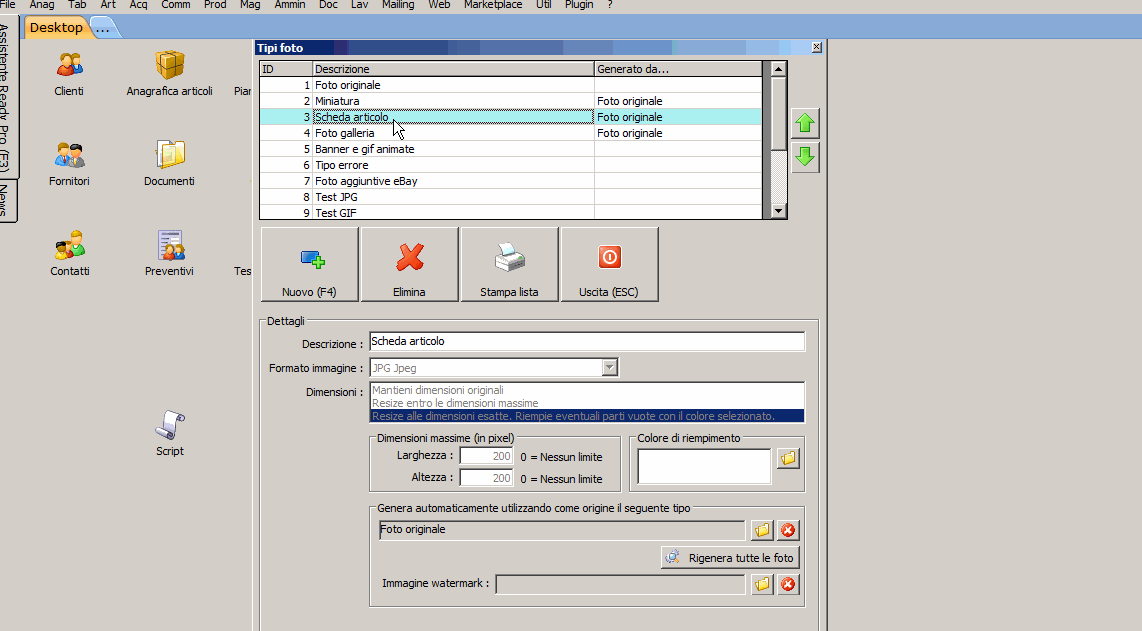Image resolution: width=1142 pixels, height=631 pixels.
Task: Browse for watermark image folder icon
Action: [763, 584]
